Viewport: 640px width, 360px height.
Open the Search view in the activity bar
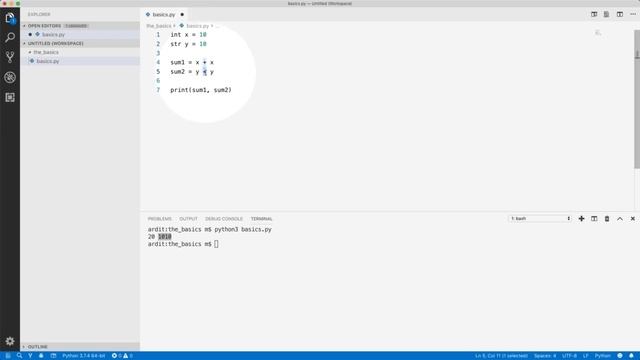pyautogui.click(x=10, y=38)
